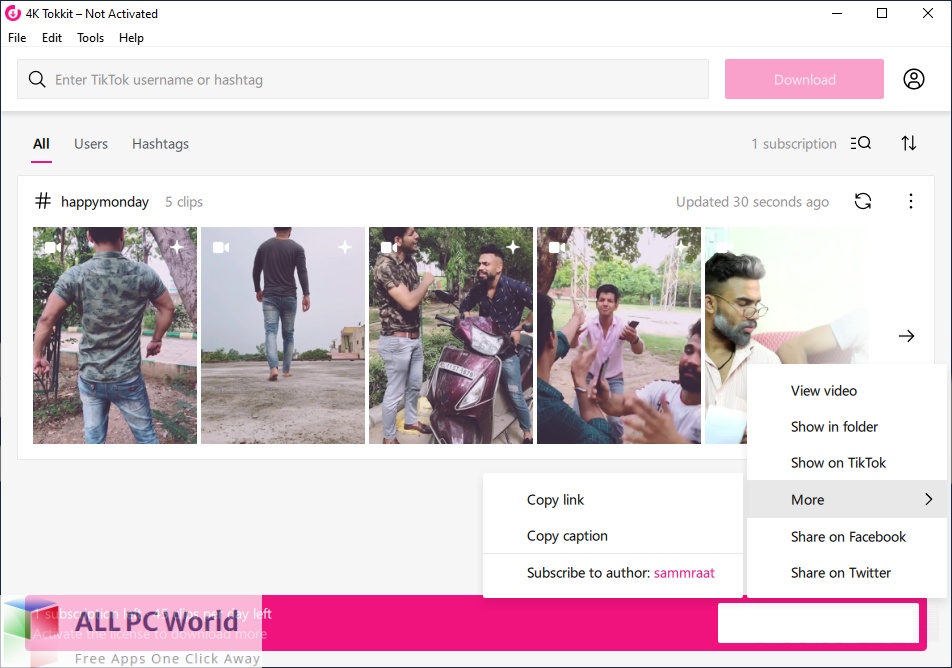Screen dimensions: 952x668
Task: Click the pink Download button
Action: [804, 79]
